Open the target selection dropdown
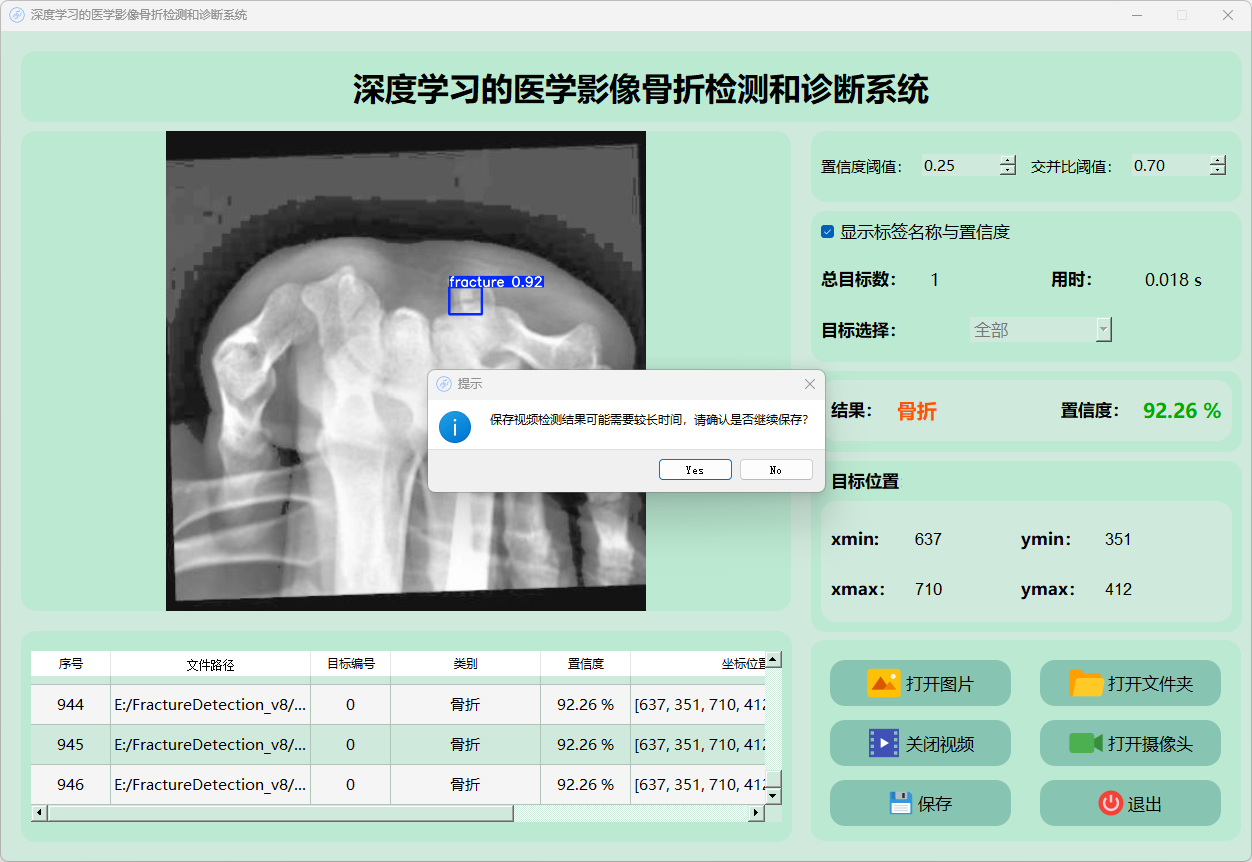 1103,330
